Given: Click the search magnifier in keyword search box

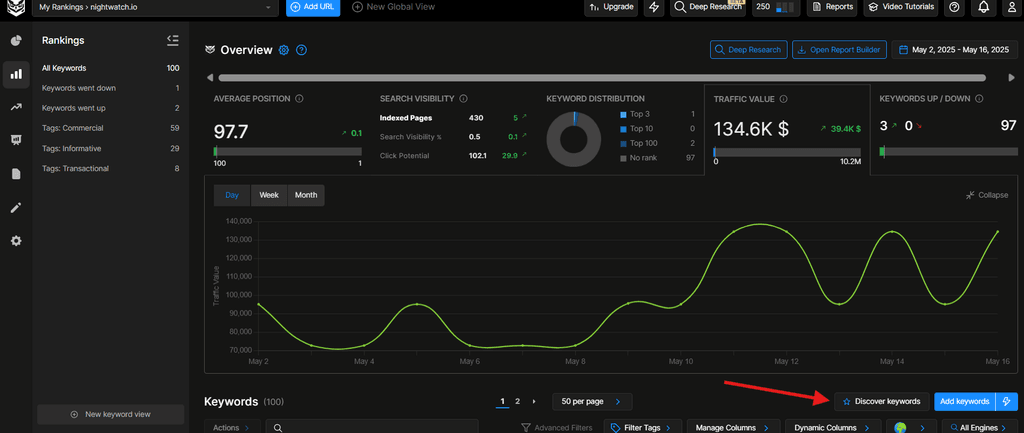Looking at the screenshot, I should point(278,428).
